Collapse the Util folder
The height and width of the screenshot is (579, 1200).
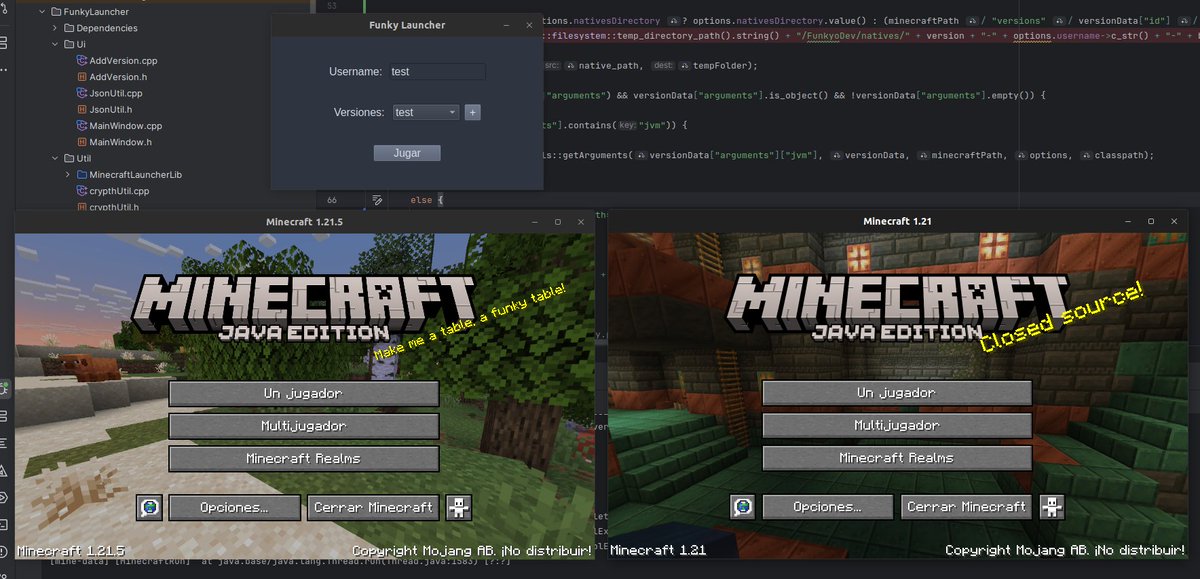[x=55, y=158]
